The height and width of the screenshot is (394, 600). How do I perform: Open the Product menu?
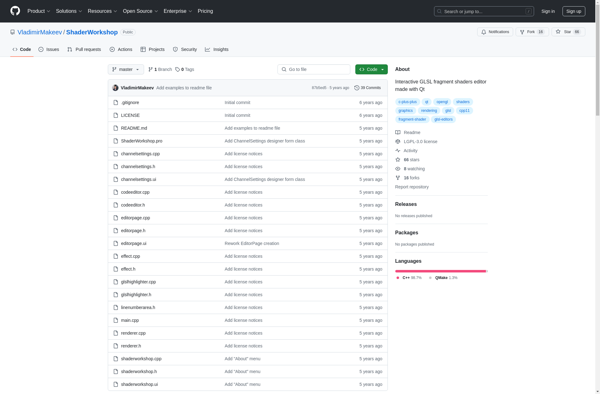tap(38, 11)
